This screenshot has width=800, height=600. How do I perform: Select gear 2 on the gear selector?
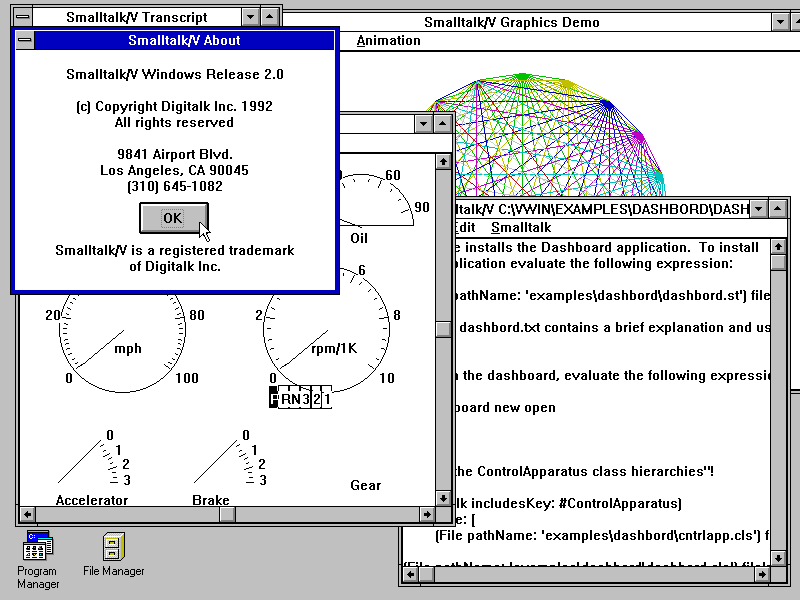click(x=316, y=397)
